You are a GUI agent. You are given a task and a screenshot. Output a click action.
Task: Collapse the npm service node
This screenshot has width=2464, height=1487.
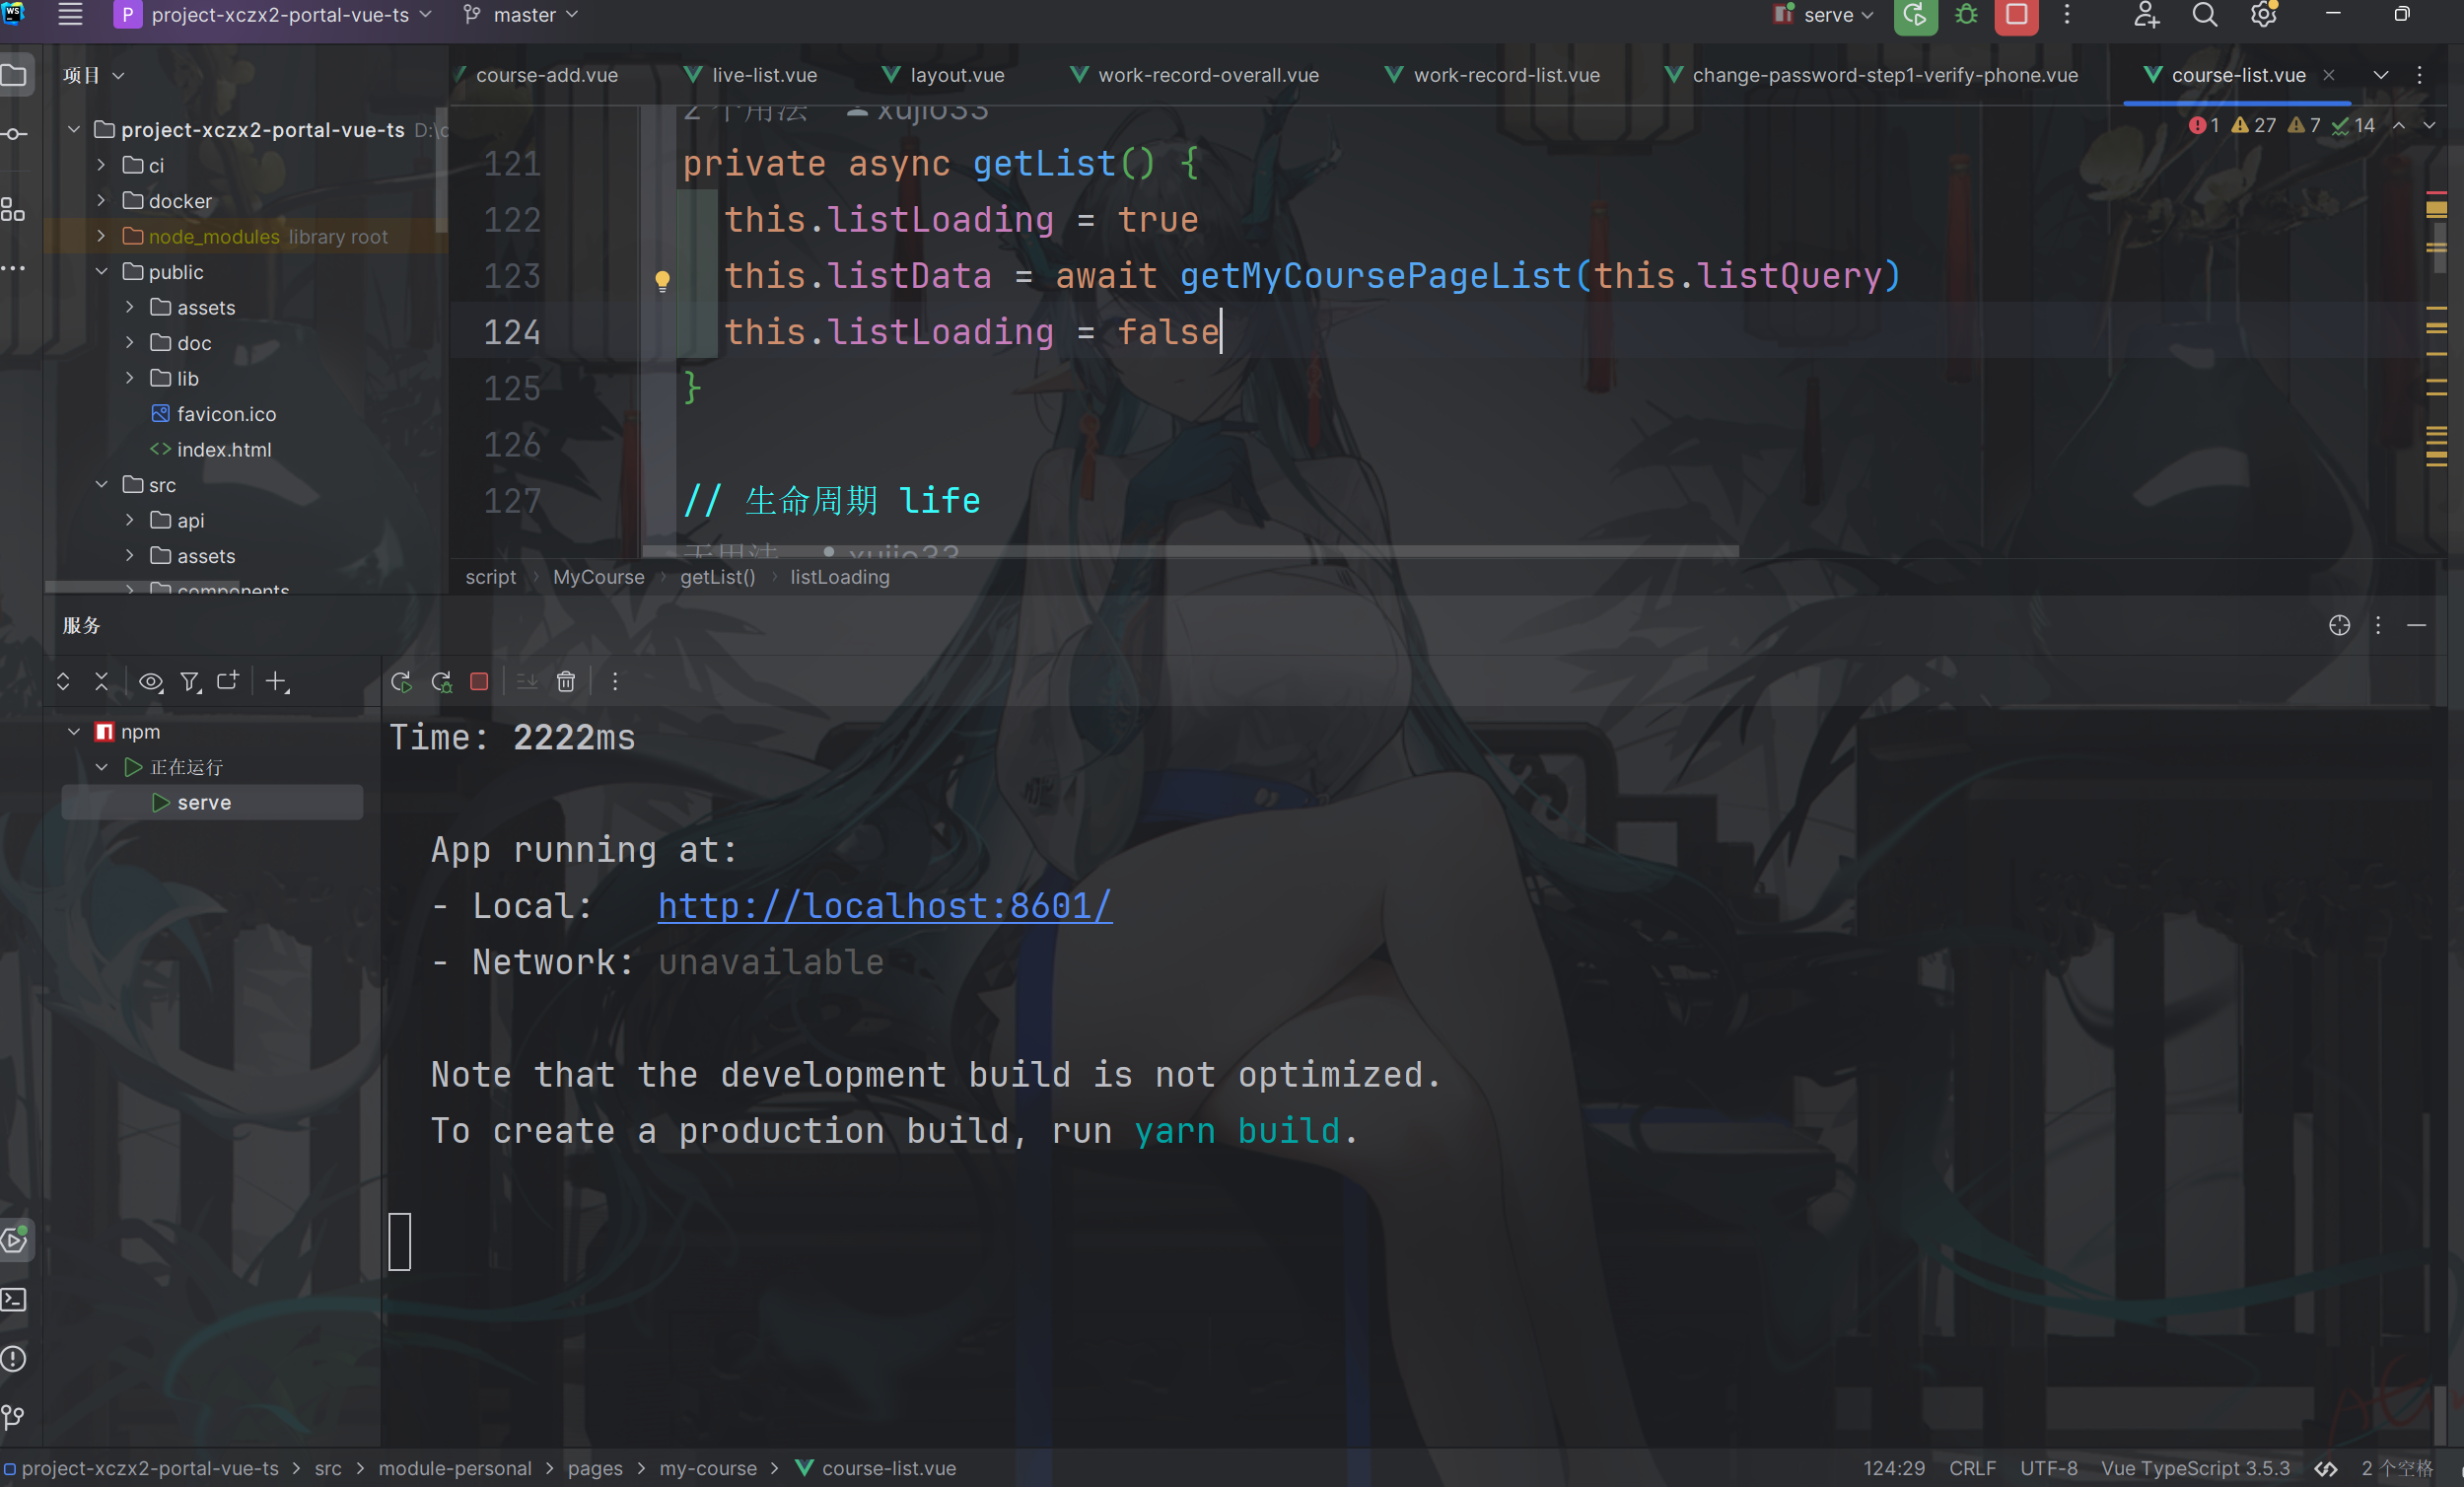(73, 732)
